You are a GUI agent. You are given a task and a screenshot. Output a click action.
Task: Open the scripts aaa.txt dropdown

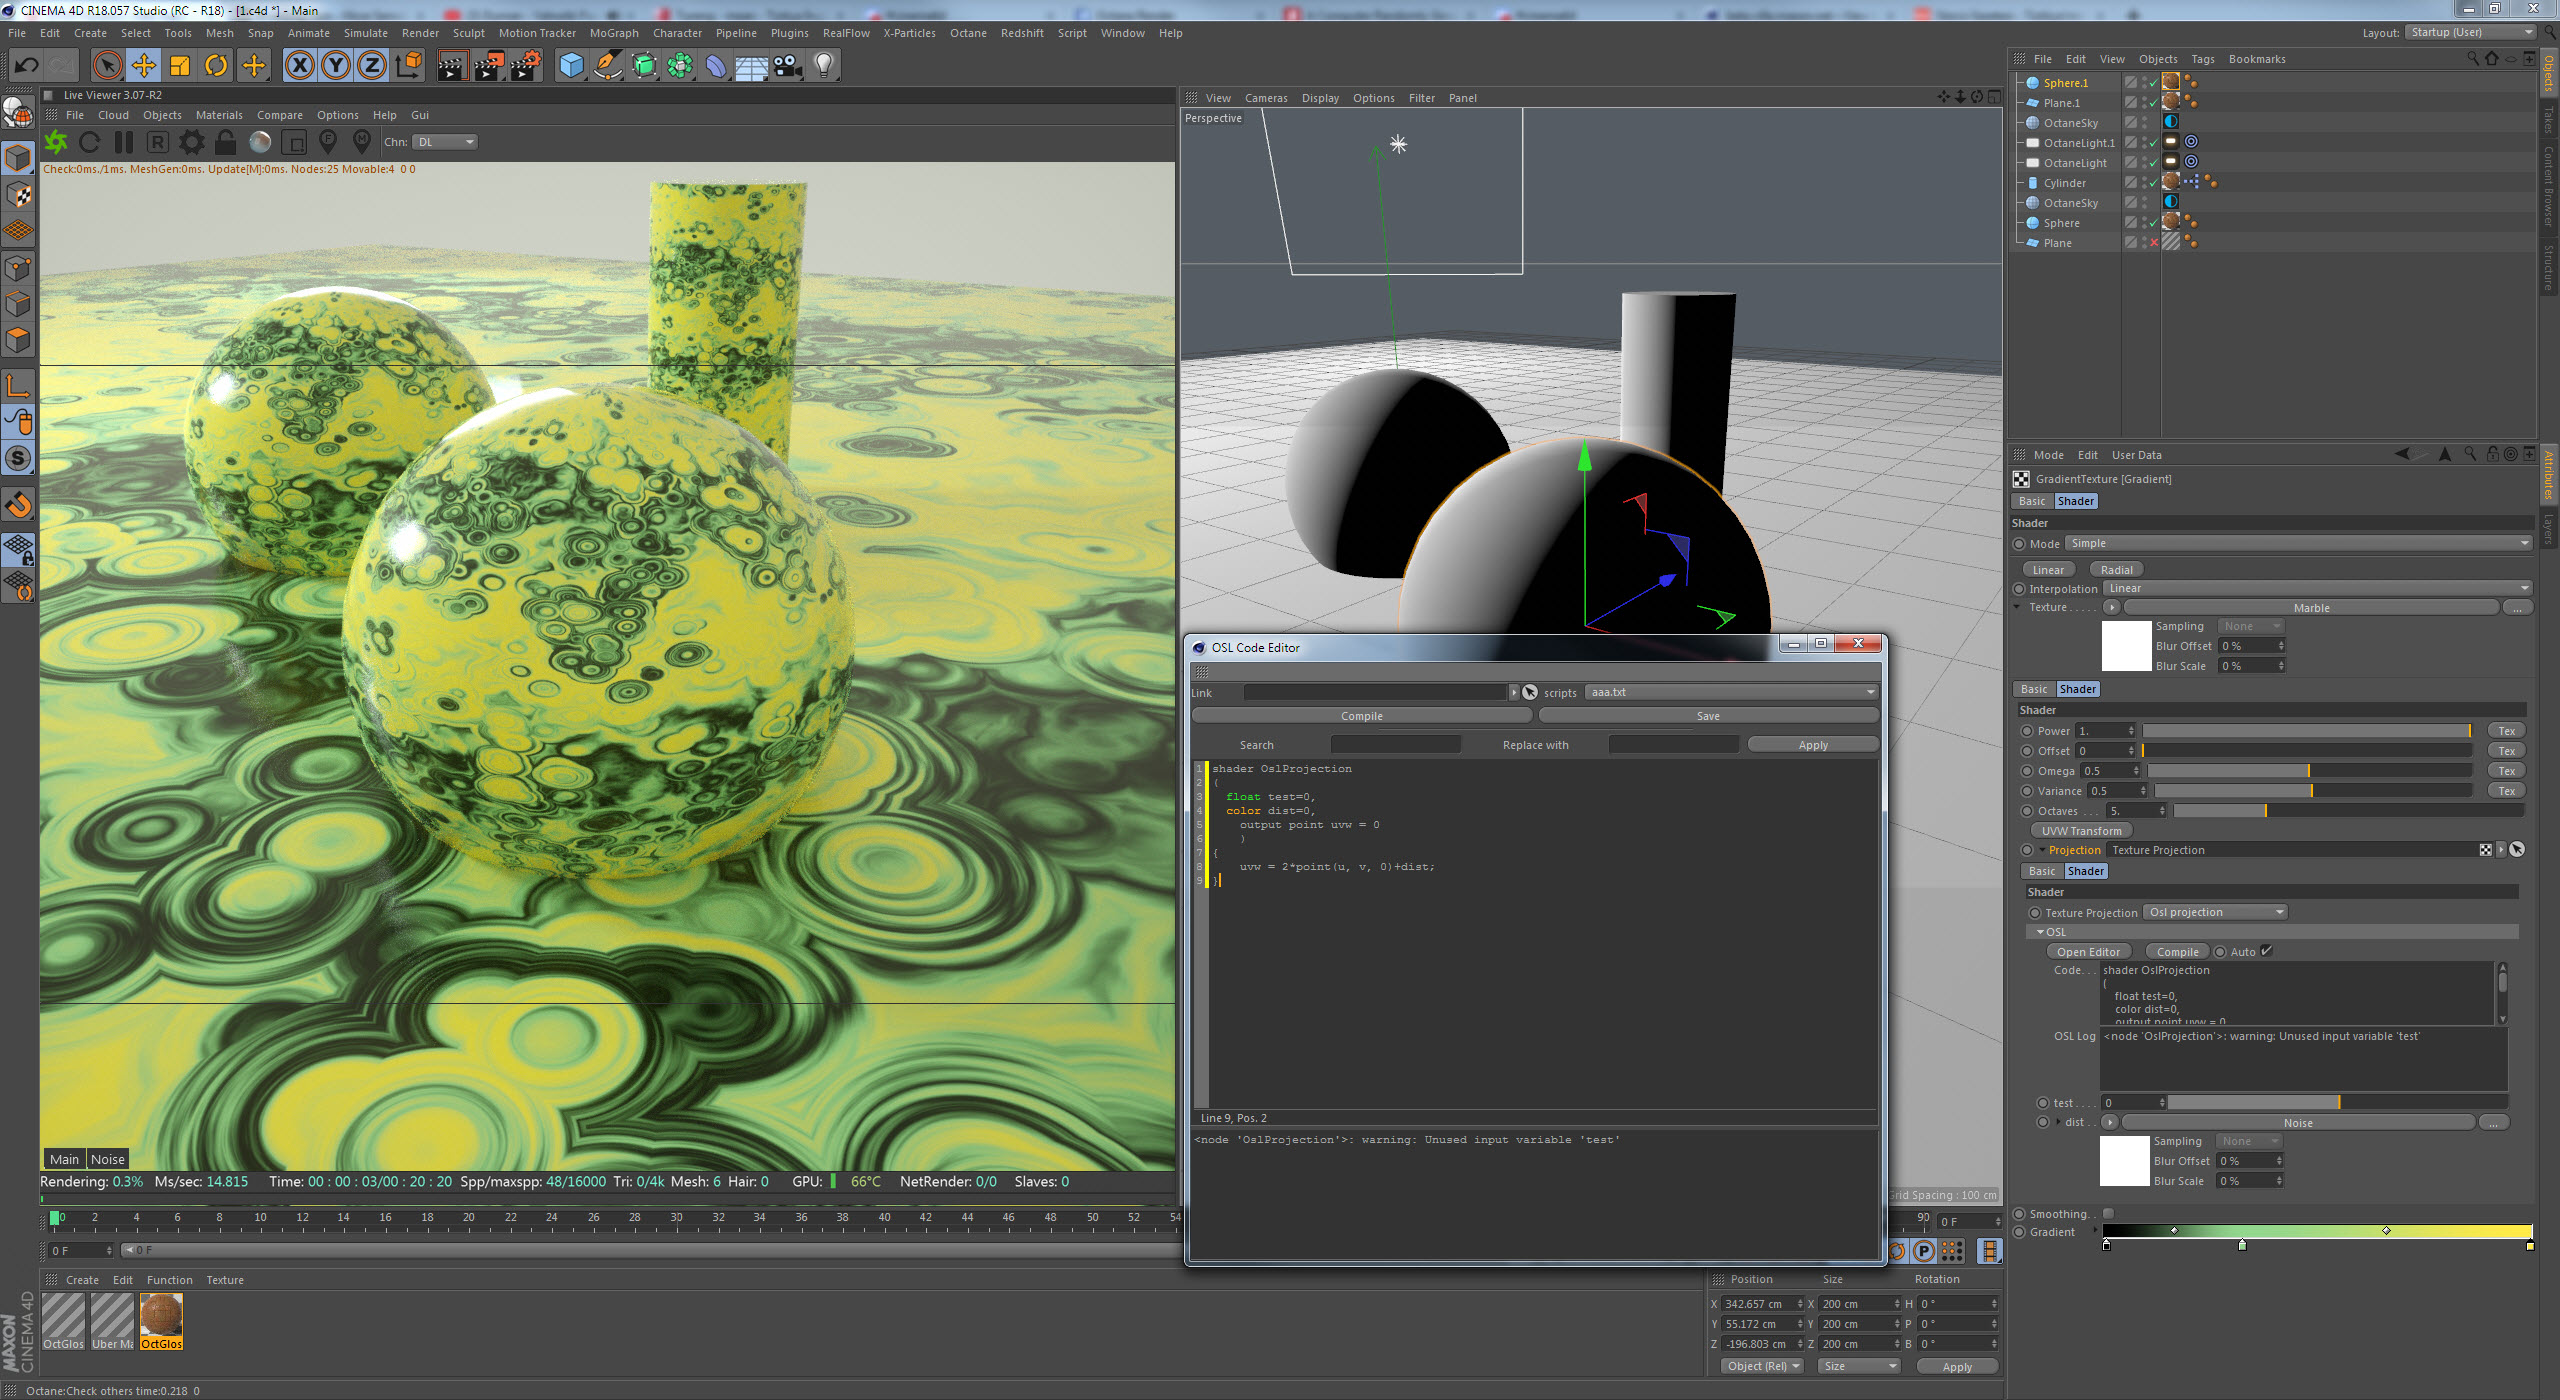pyautogui.click(x=1731, y=692)
